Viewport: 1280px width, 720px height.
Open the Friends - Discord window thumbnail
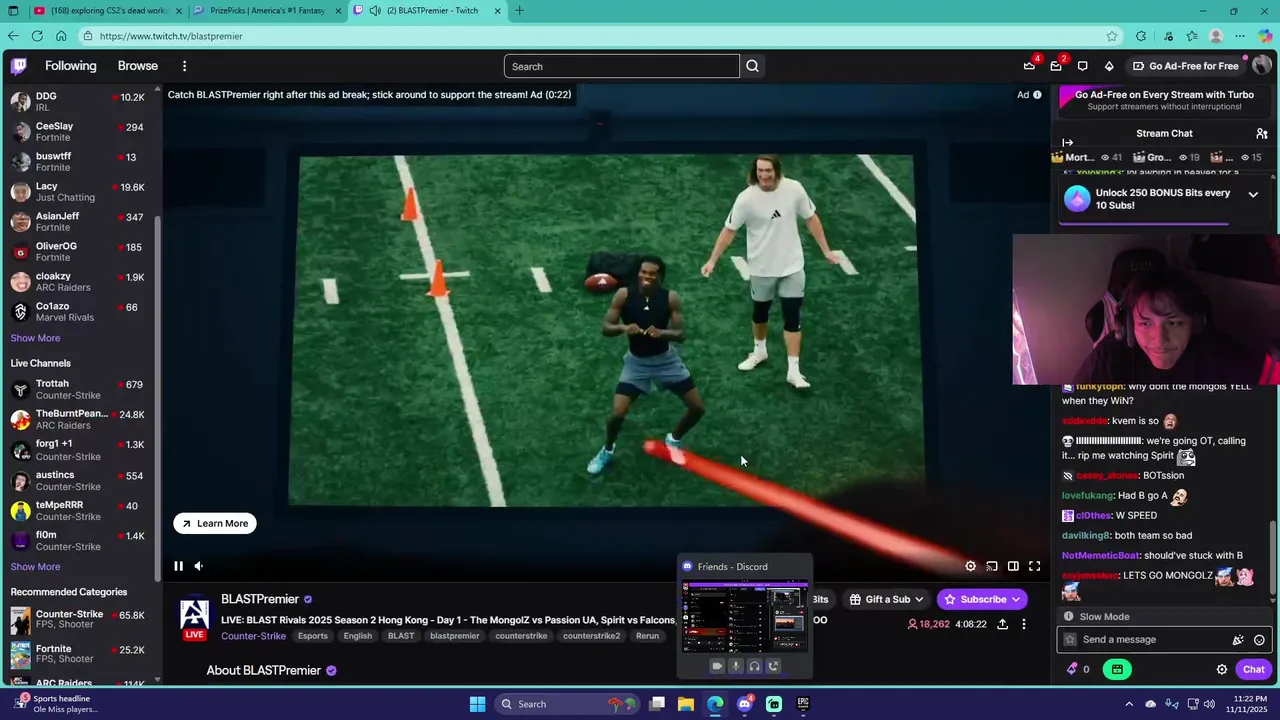[745, 616]
